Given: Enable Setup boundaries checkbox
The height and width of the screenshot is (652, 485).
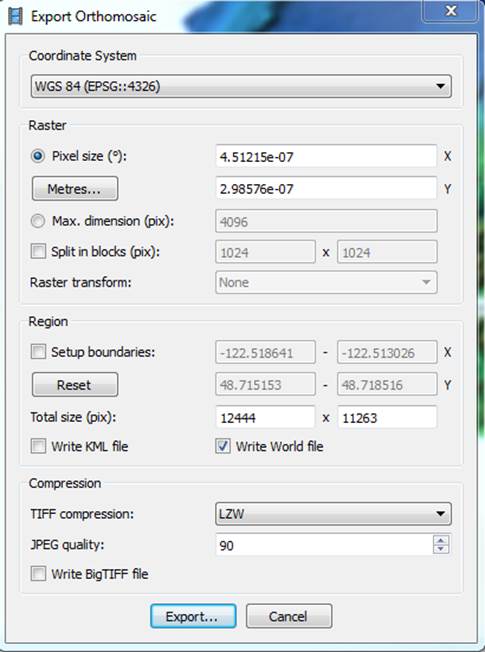Looking at the screenshot, I should click(38, 352).
